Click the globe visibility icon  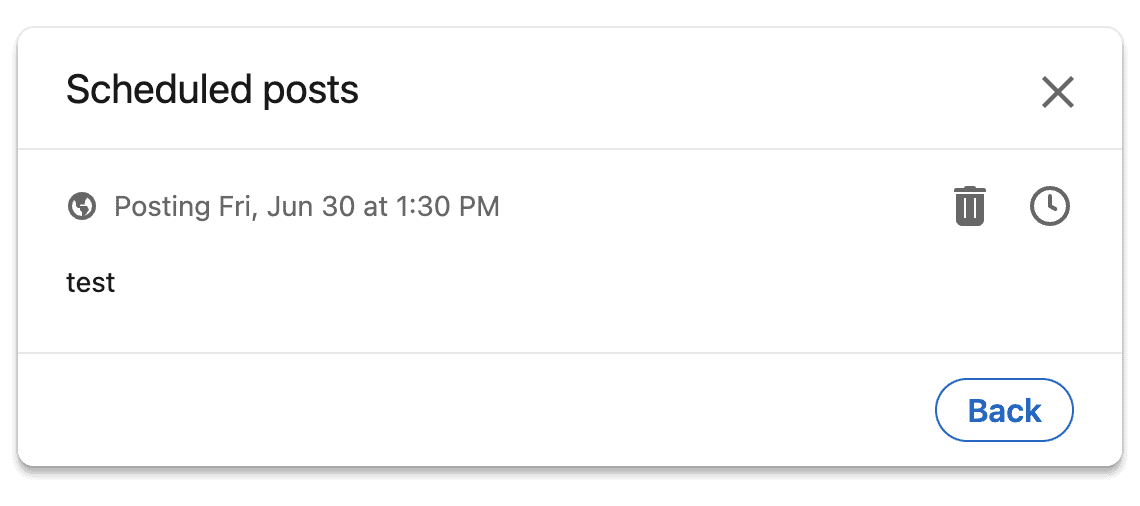(x=82, y=207)
